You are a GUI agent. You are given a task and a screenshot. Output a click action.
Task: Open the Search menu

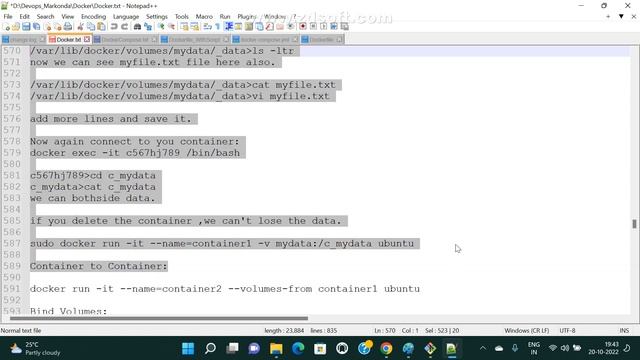coord(45,16)
